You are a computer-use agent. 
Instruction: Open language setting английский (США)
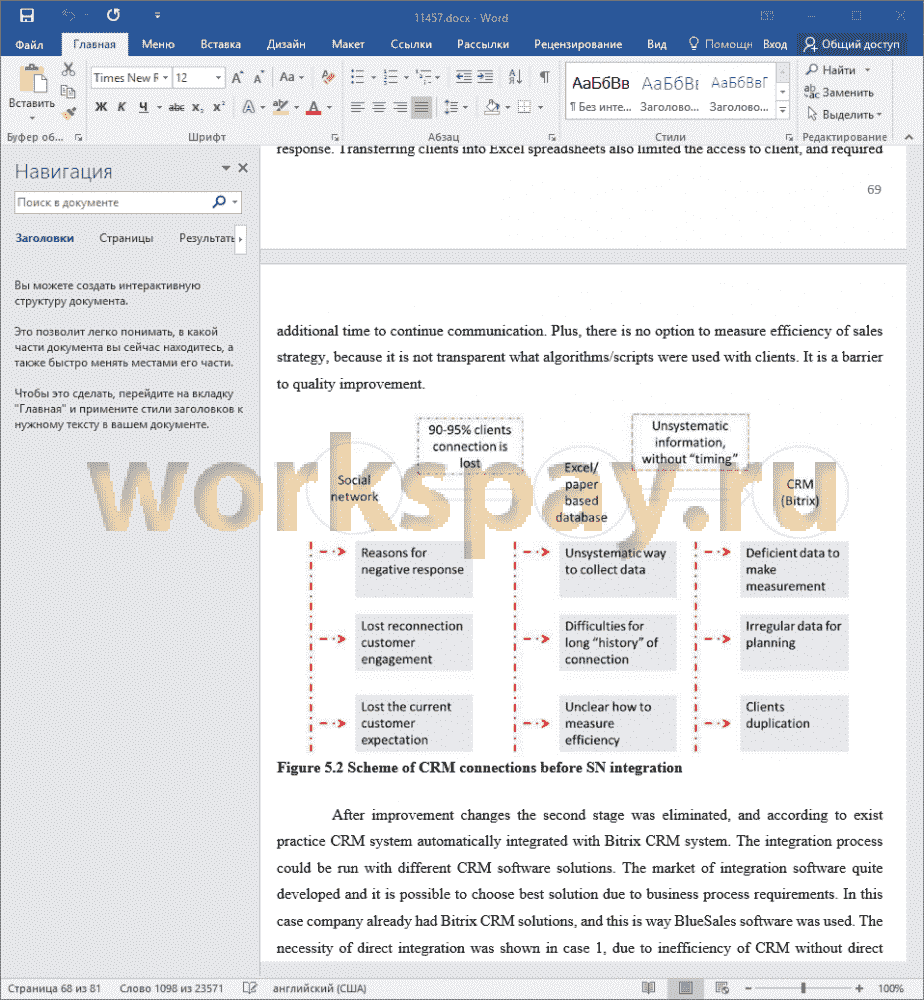[319, 988]
